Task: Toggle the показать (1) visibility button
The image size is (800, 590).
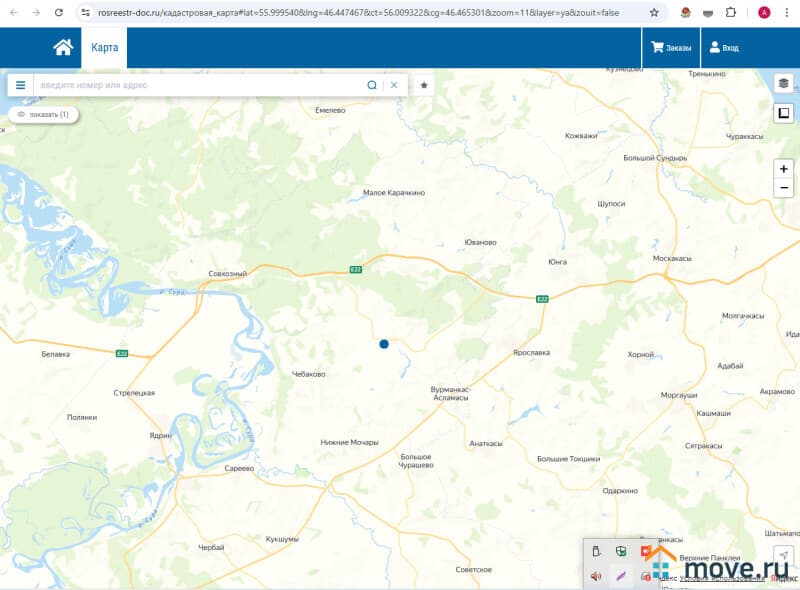Action: 43,114
